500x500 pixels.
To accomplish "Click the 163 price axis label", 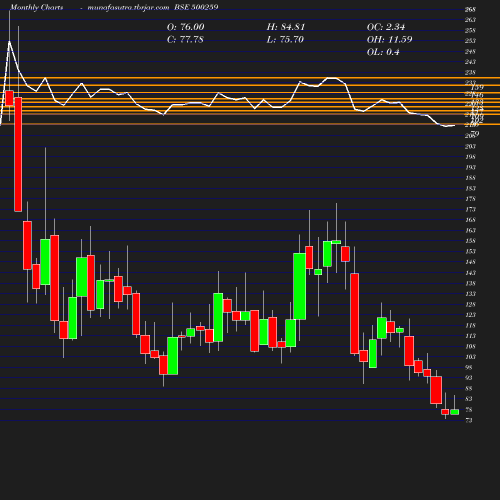I will (470, 231).
